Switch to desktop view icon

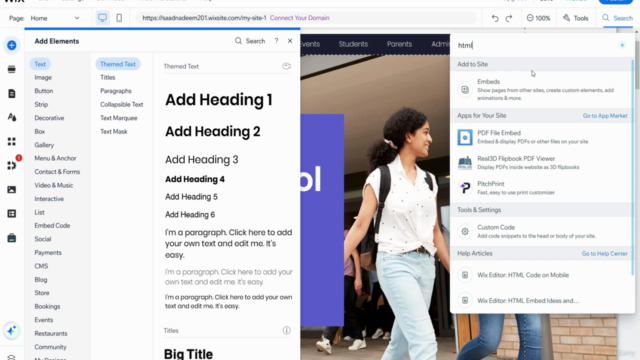coord(102,18)
